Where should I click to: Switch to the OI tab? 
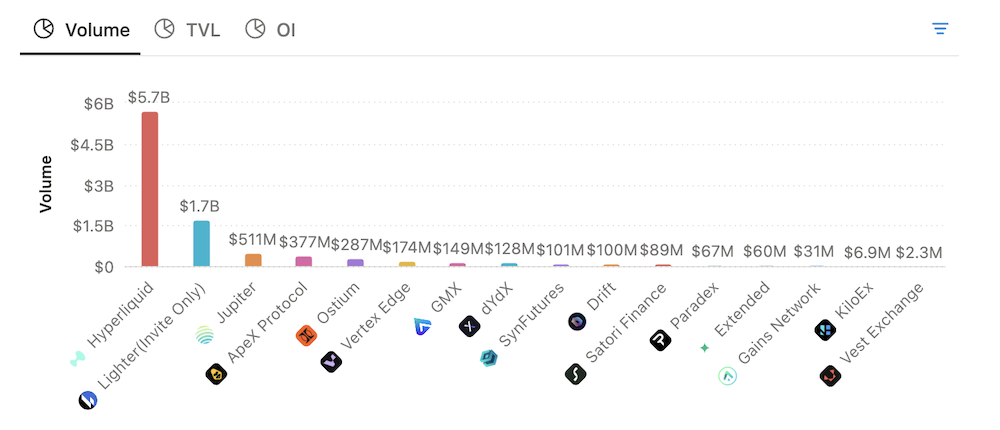tap(270, 29)
